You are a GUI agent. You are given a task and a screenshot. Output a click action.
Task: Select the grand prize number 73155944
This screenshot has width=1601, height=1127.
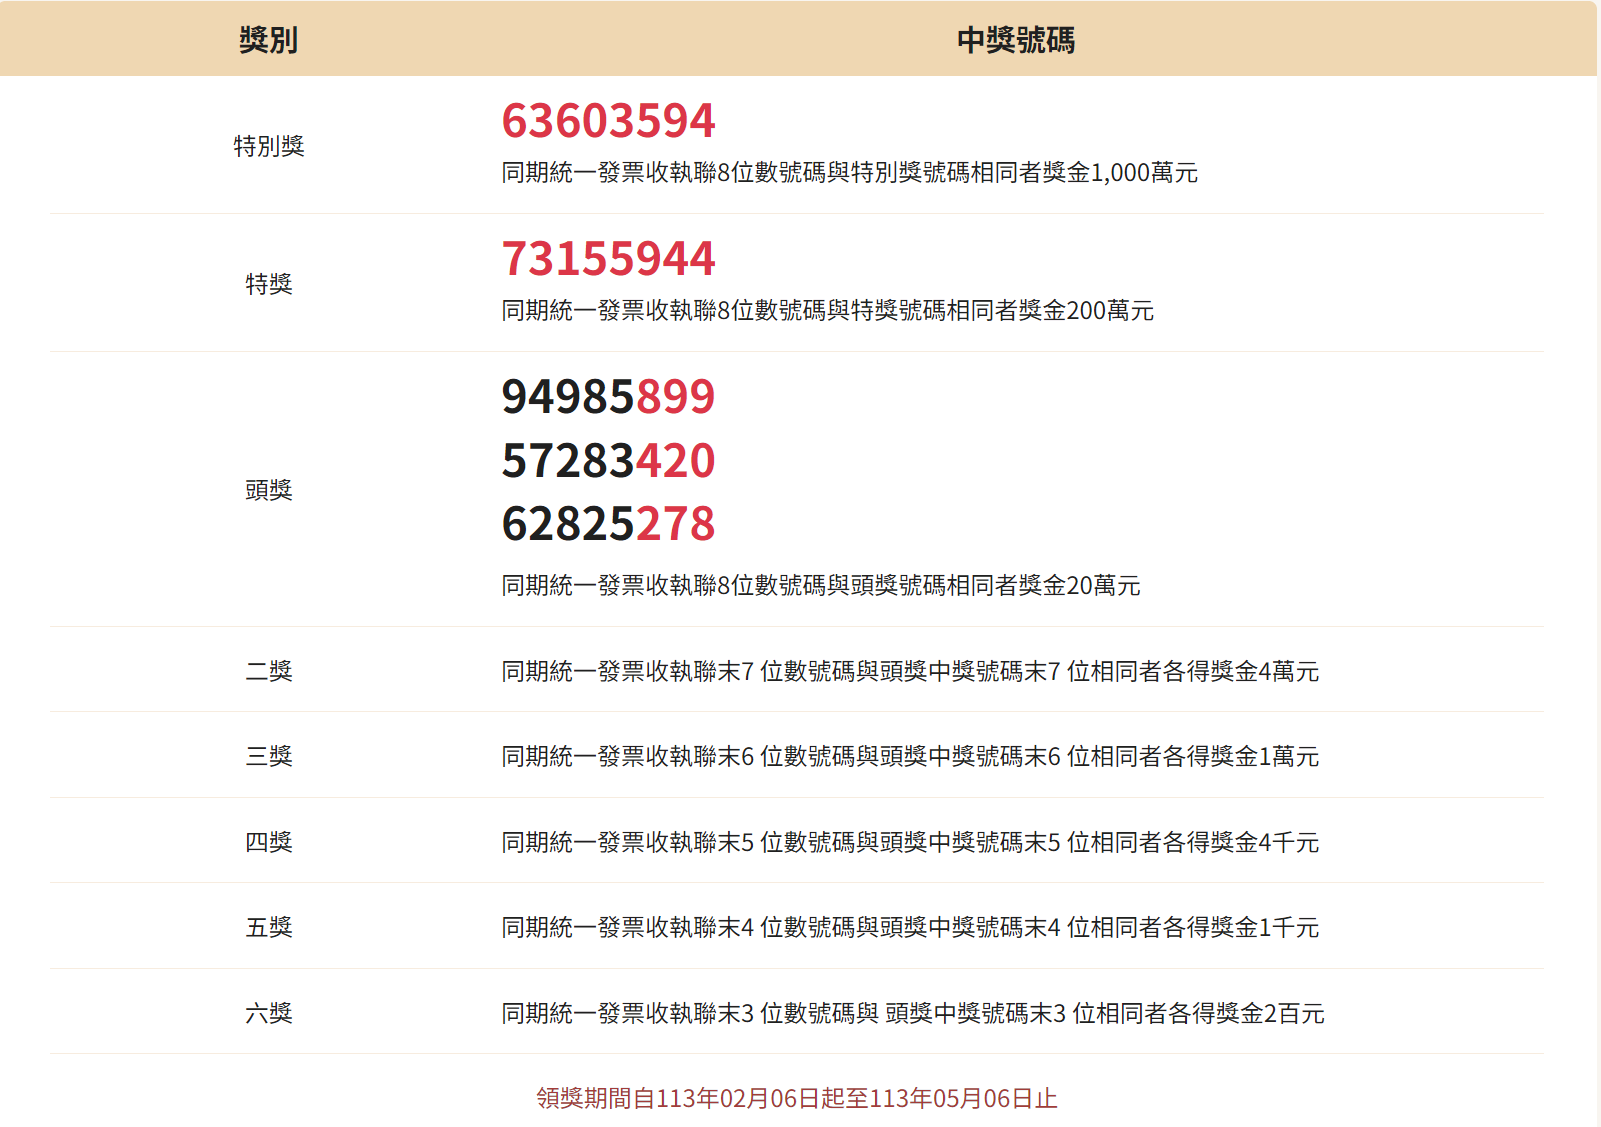coord(608,258)
